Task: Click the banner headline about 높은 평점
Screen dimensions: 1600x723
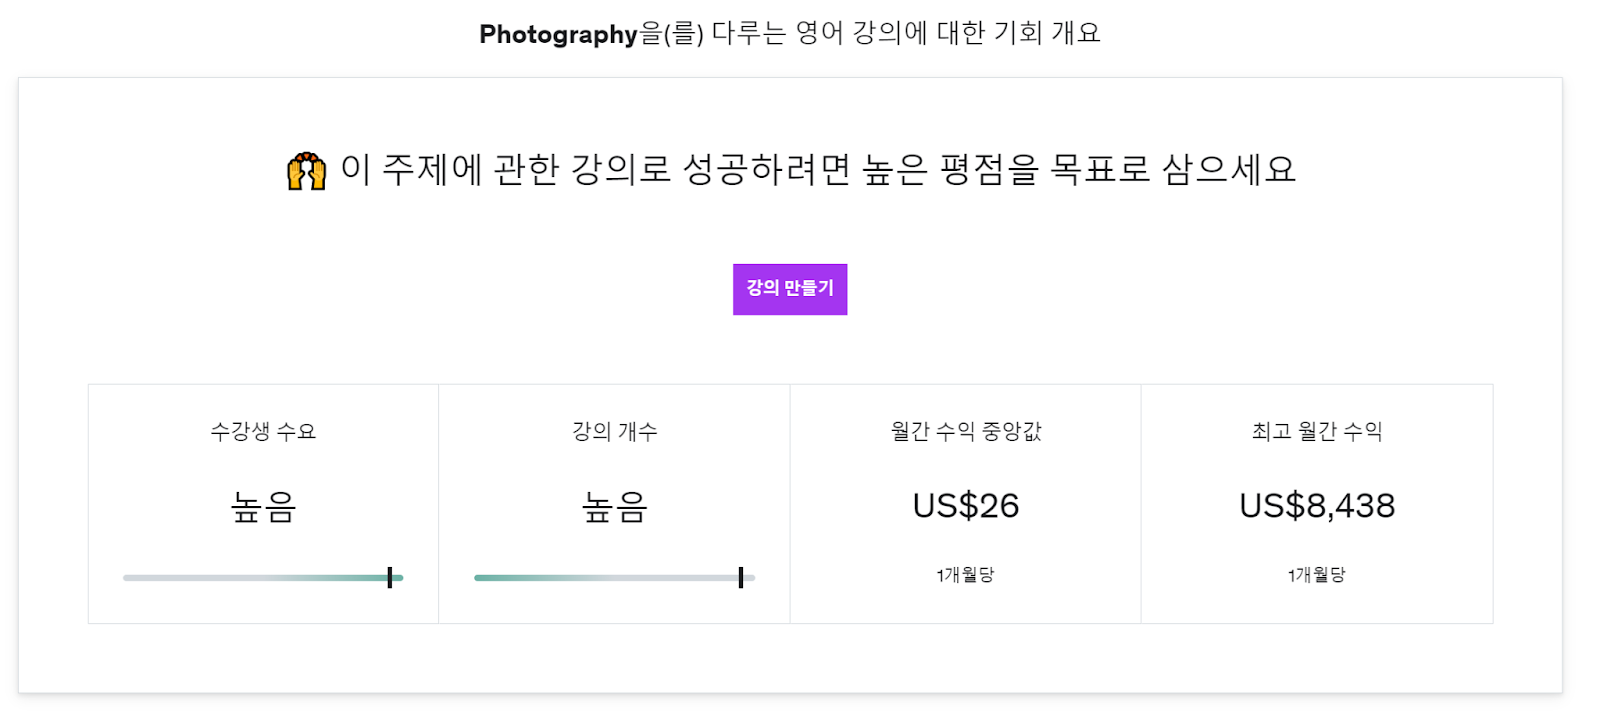Action: coord(818,170)
